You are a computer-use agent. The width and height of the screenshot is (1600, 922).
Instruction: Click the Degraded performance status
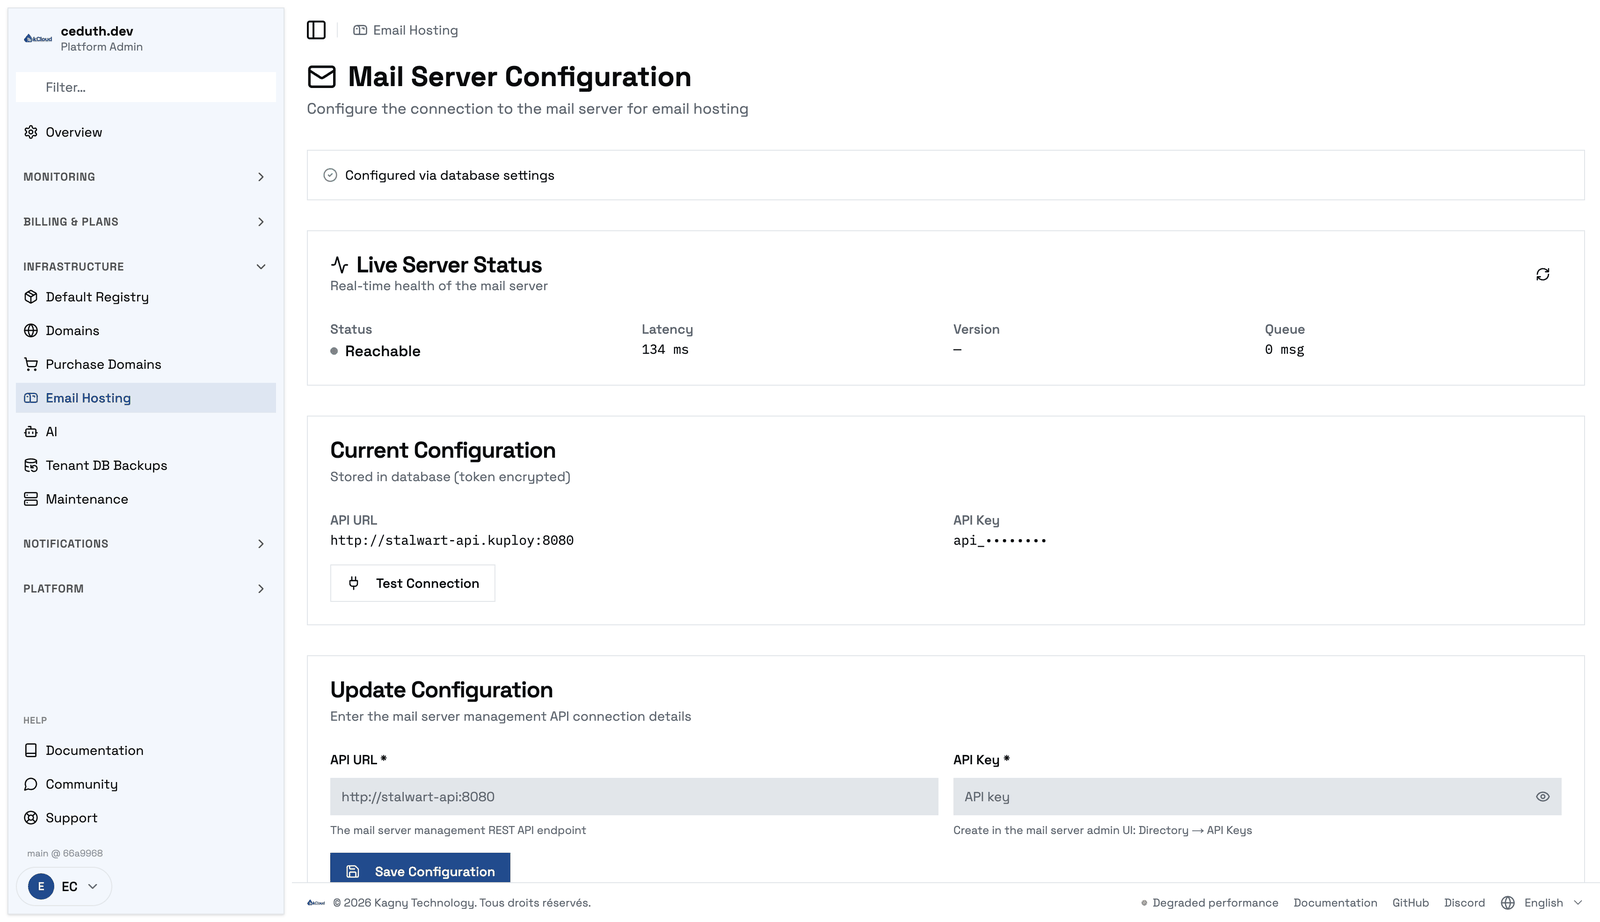pos(1209,903)
